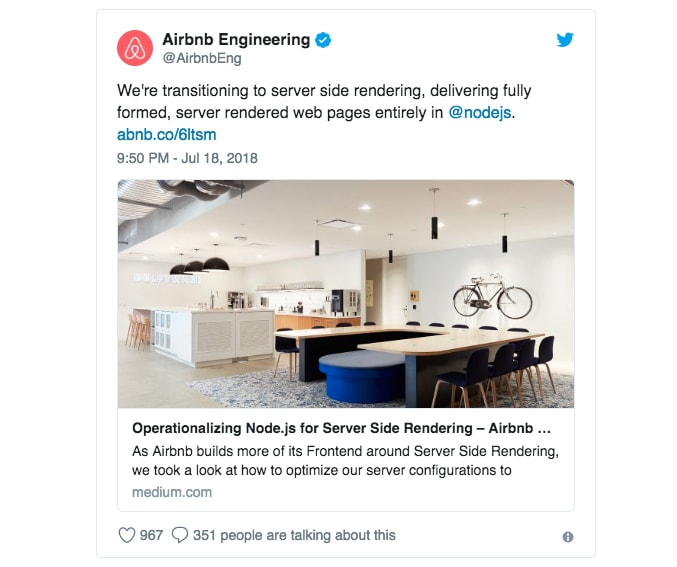Open Operationalizing Node.js article title
The image size is (677, 567).
click(342, 428)
